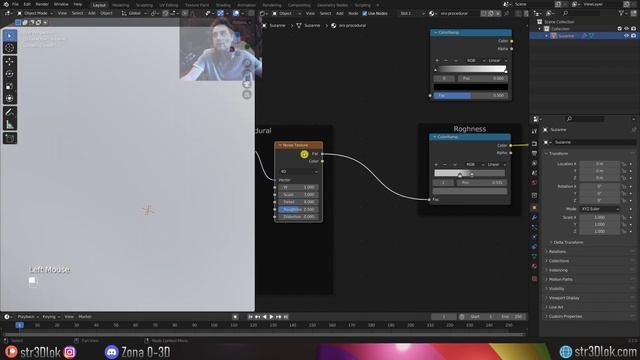
Task: Open the World properties tab
Action: 534,183
